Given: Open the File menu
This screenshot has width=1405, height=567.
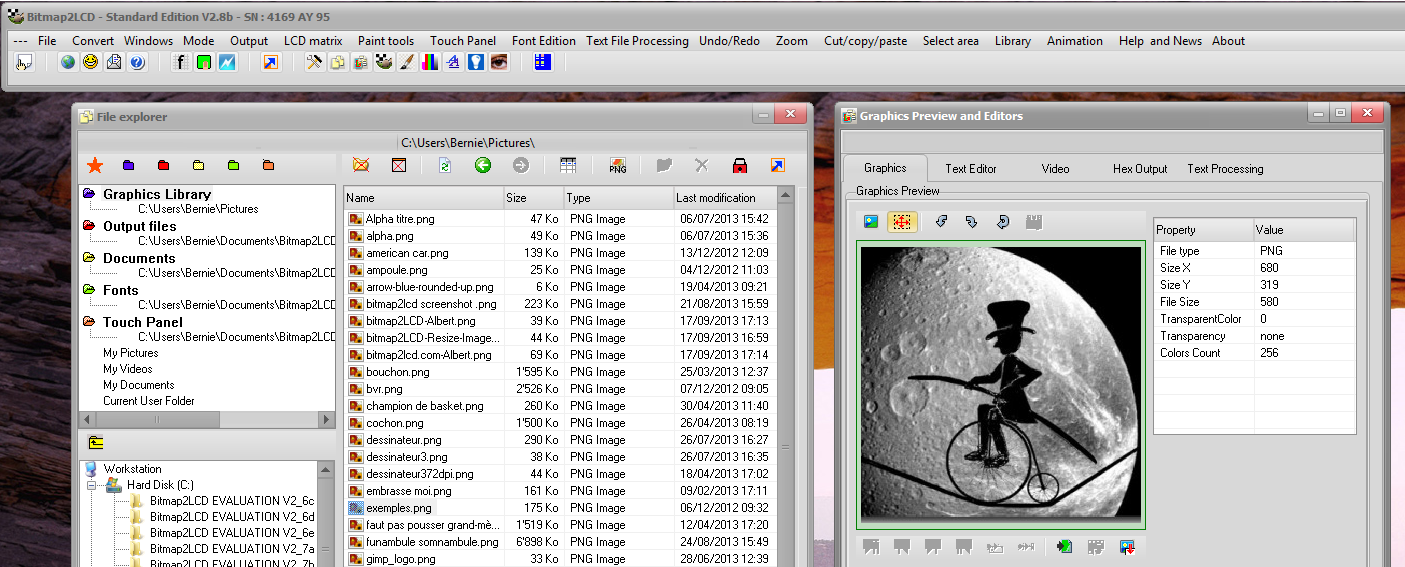Looking at the screenshot, I should point(47,41).
